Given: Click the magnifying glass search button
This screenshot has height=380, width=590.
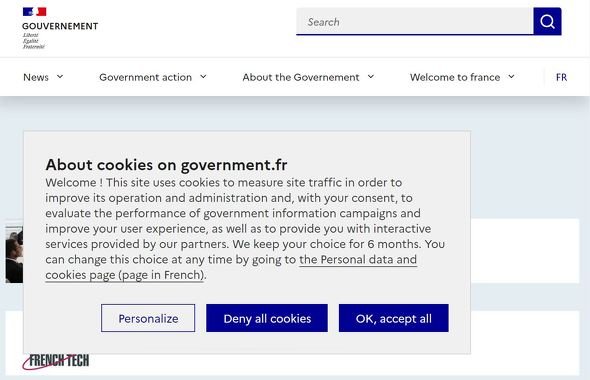Looking at the screenshot, I should [547, 21].
